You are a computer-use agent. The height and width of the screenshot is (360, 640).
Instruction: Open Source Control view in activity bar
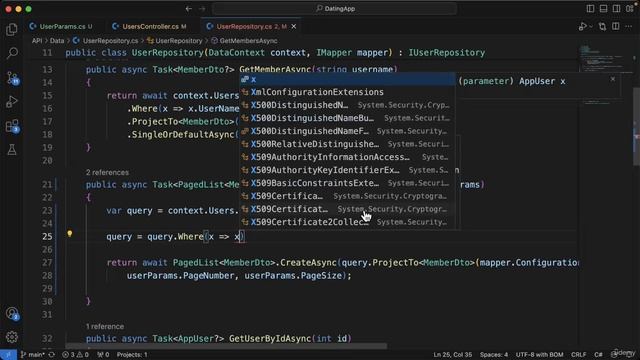tap(12, 78)
